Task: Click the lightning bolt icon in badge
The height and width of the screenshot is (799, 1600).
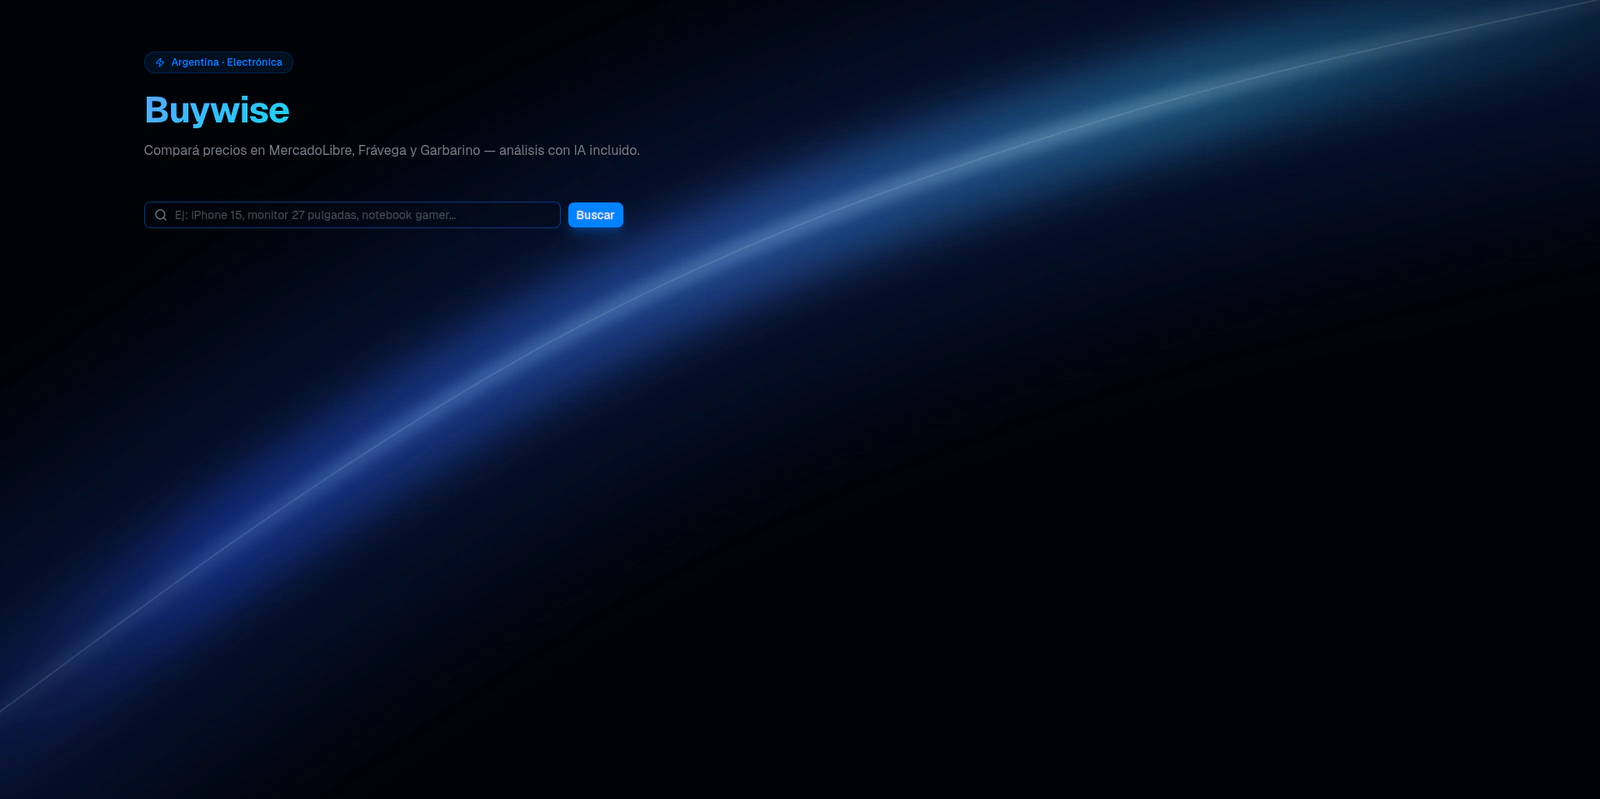Action: [160, 62]
